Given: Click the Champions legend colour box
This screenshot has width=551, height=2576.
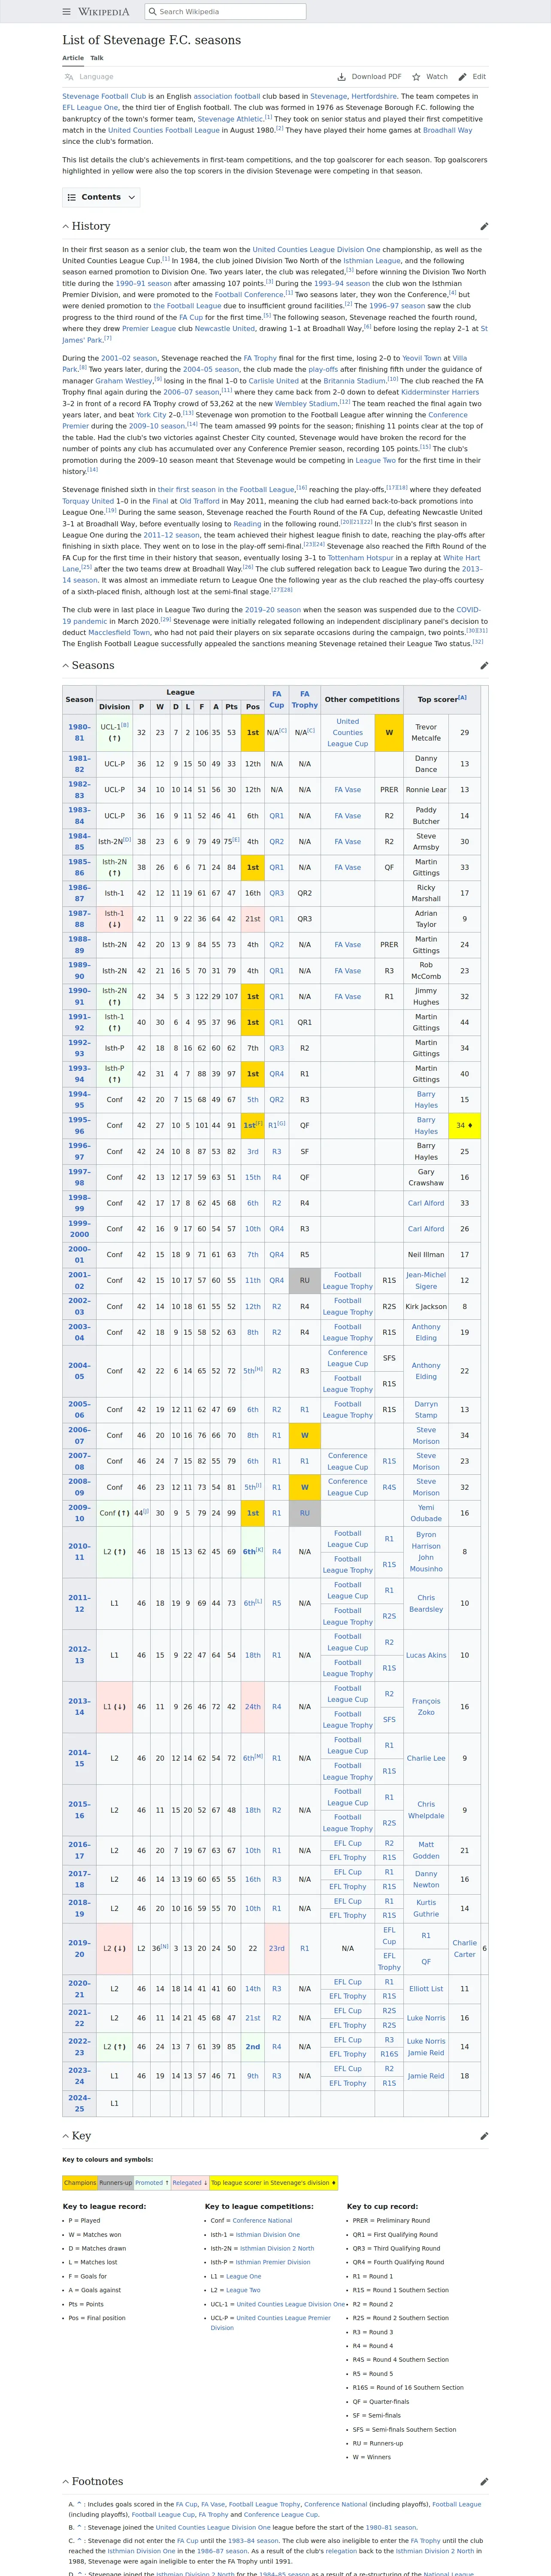Looking at the screenshot, I should 80,2183.
